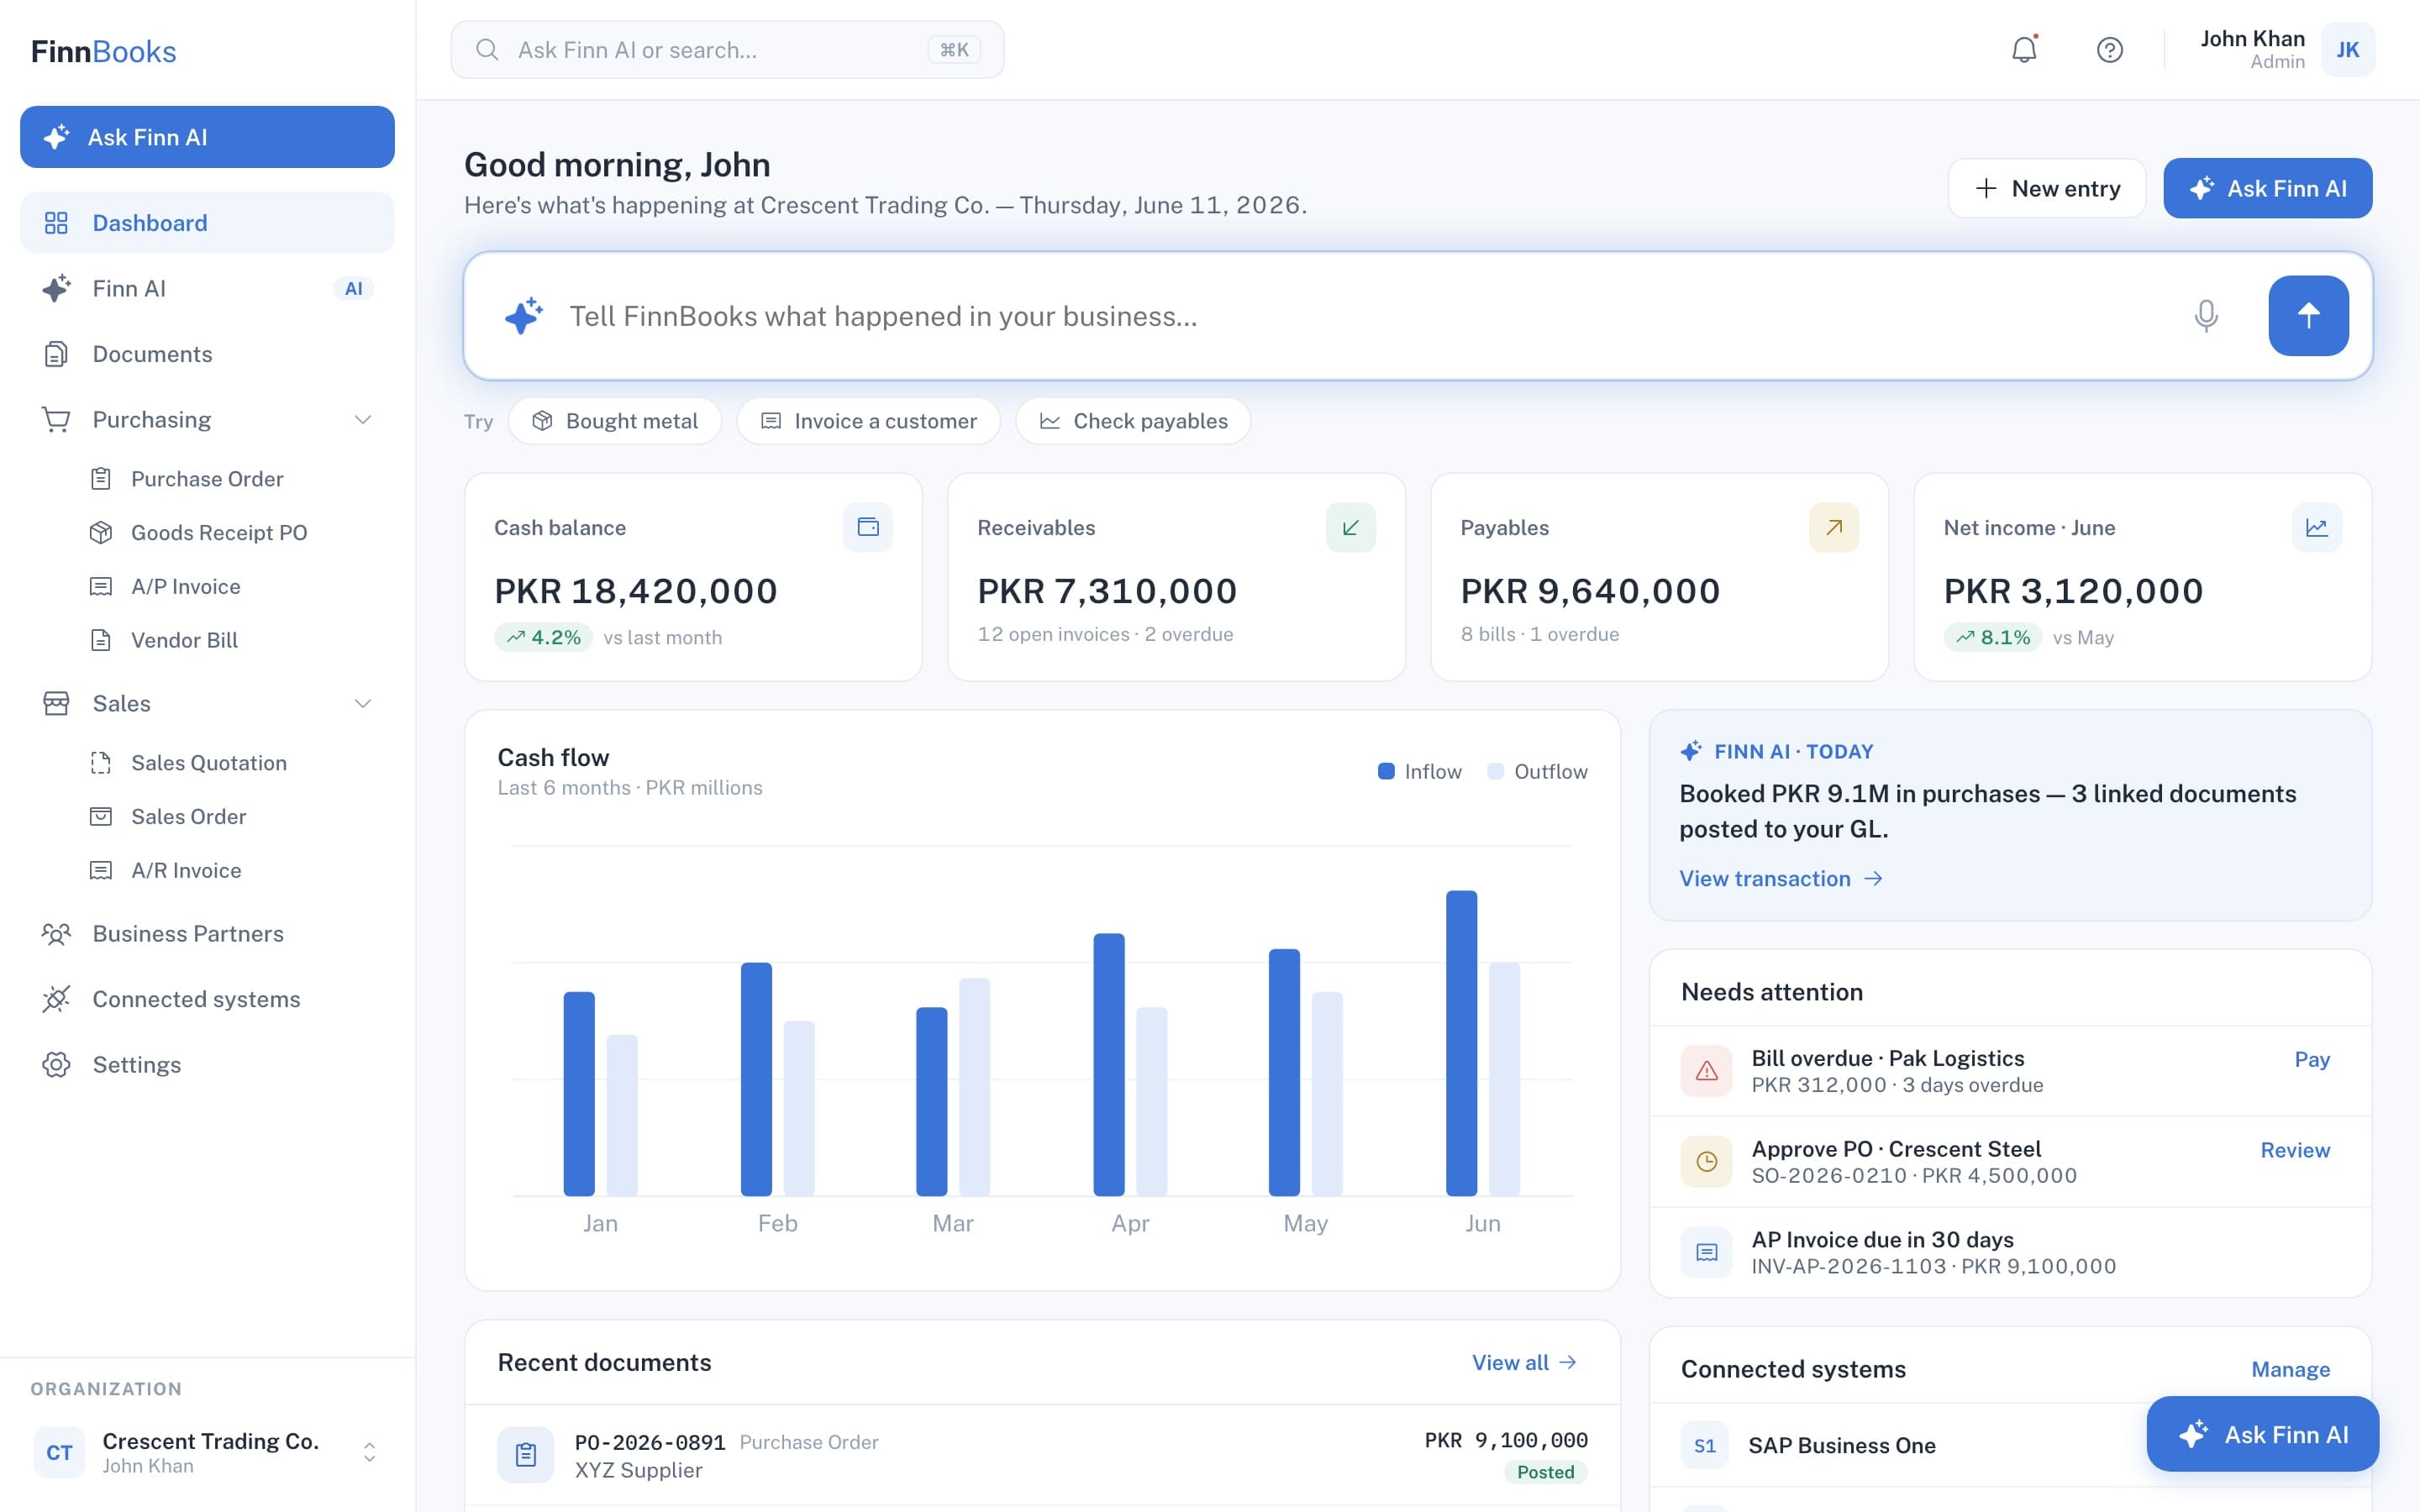The height and width of the screenshot is (1512, 2420).
Task: Collapse the Sales section chevron
Action: [363, 703]
